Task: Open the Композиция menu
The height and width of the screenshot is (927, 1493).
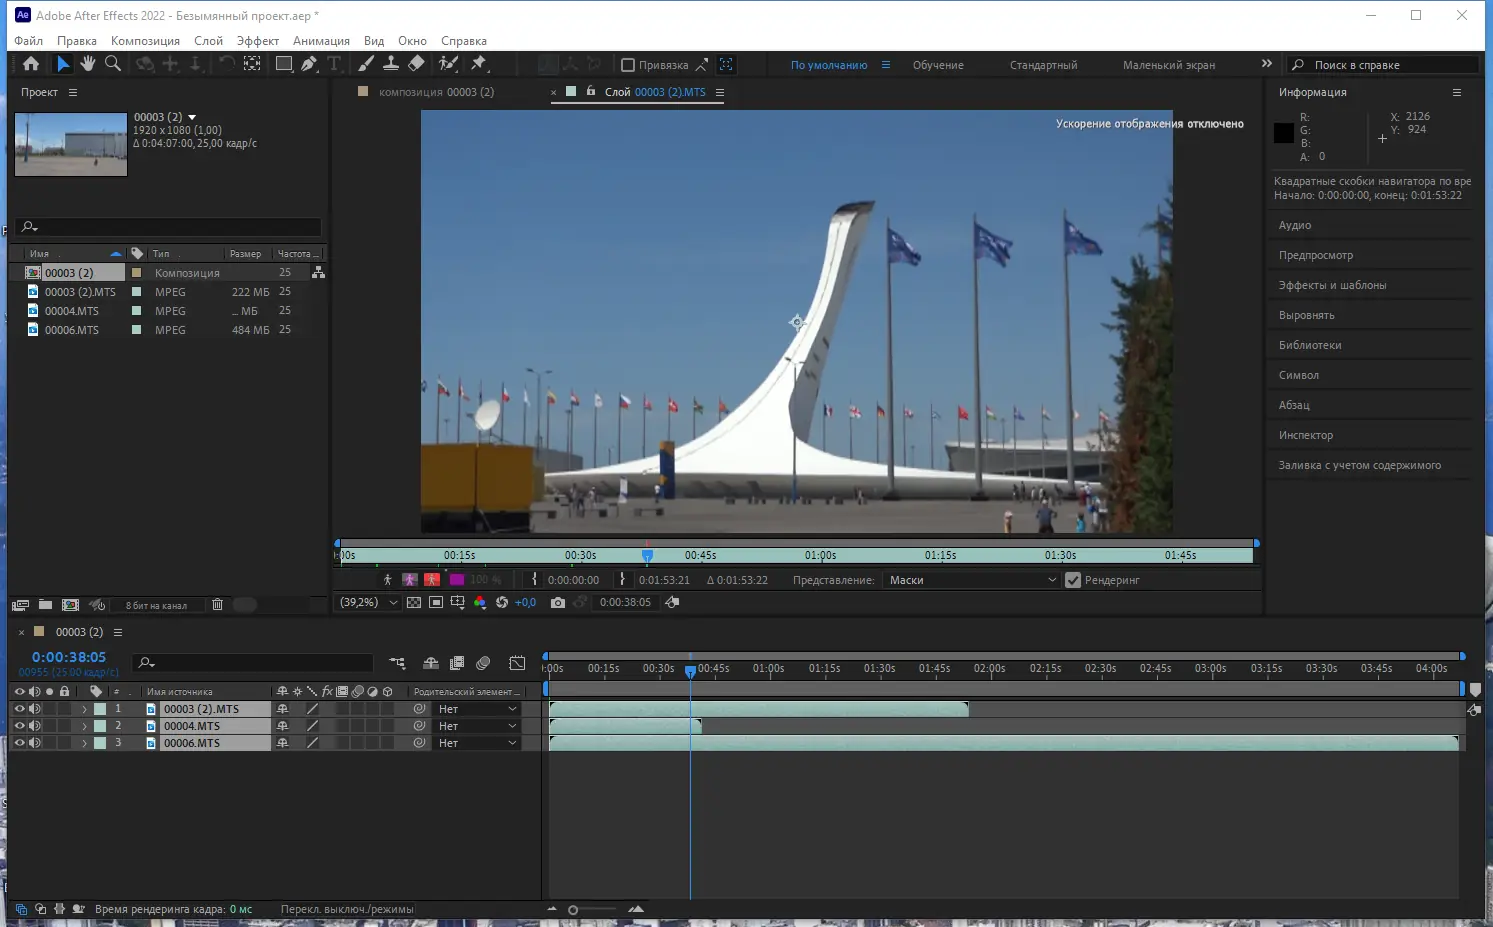Action: click(145, 41)
